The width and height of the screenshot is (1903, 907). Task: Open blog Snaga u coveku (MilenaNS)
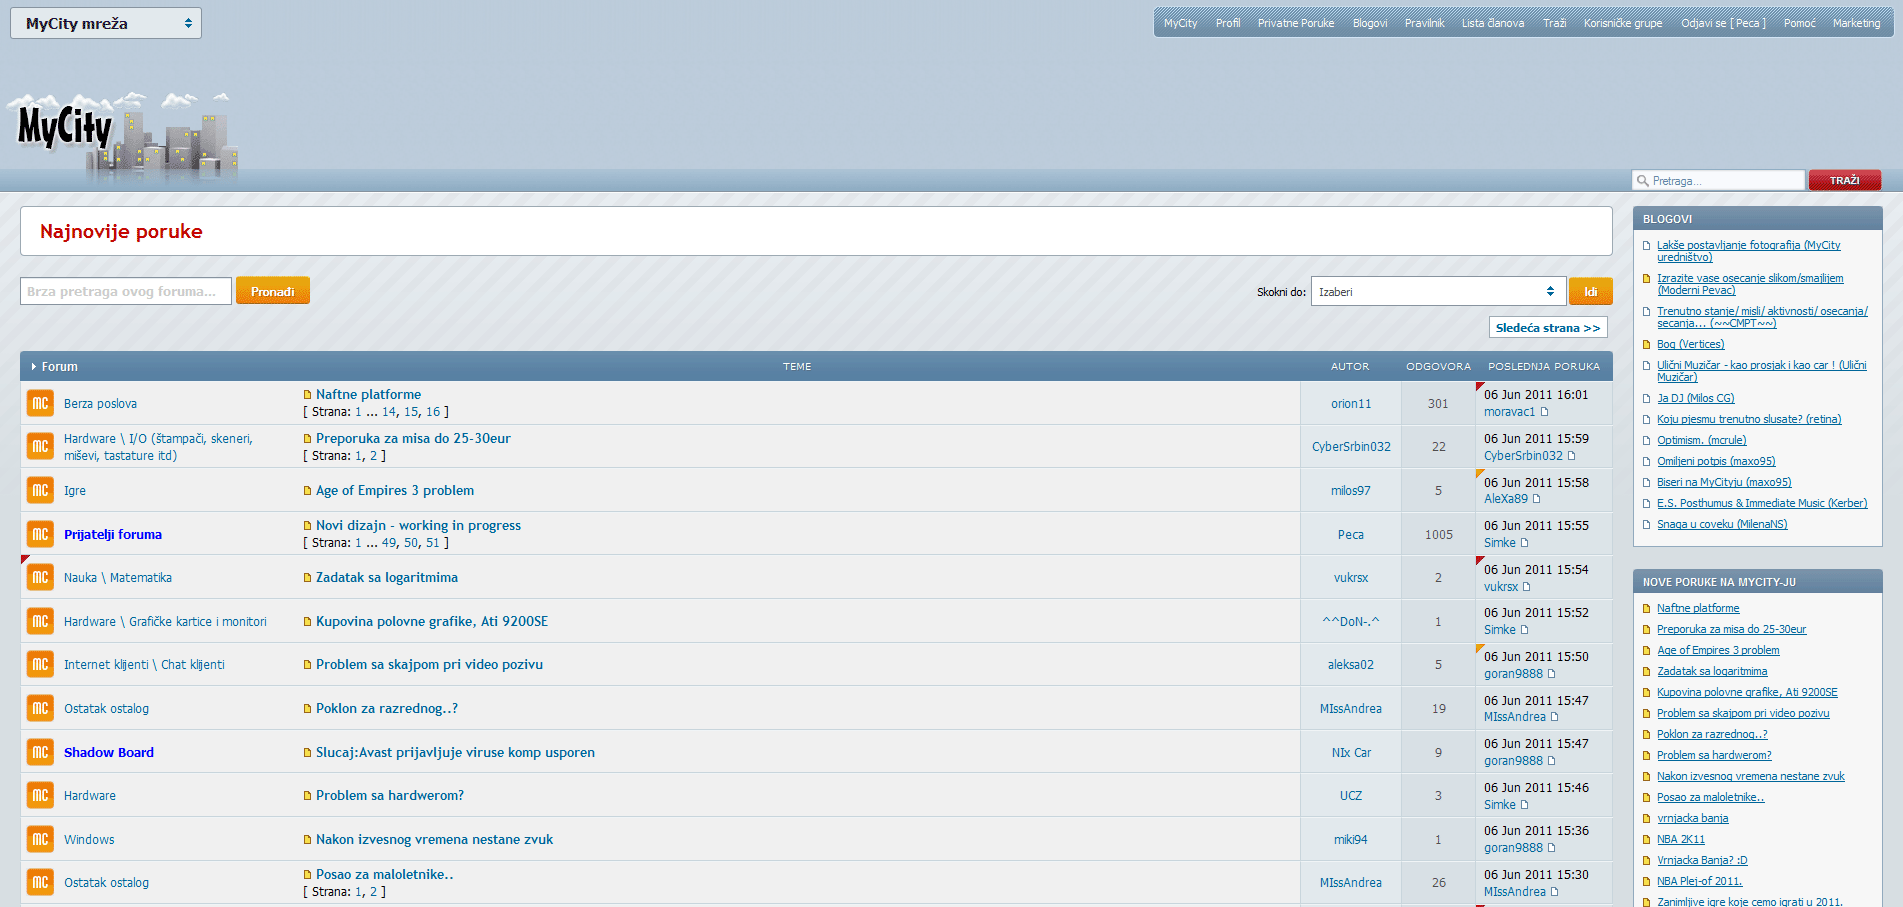tap(1722, 524)
